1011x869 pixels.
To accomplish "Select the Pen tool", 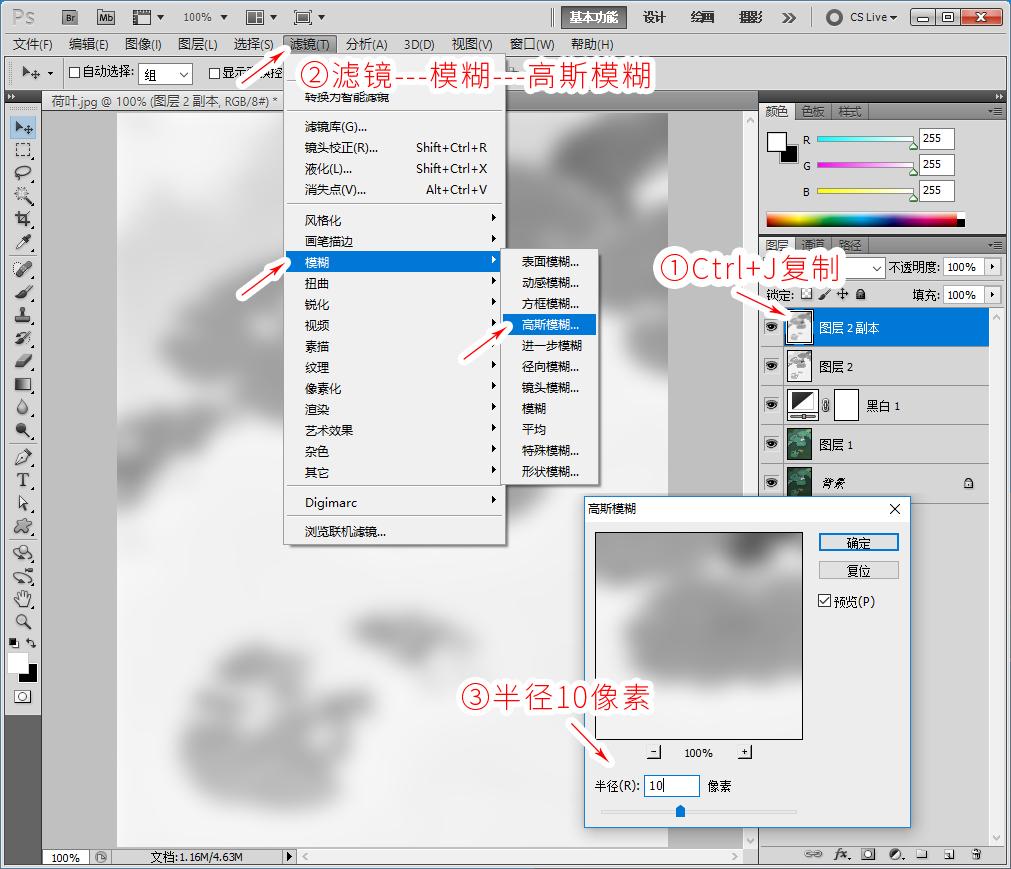I will 23,458.
